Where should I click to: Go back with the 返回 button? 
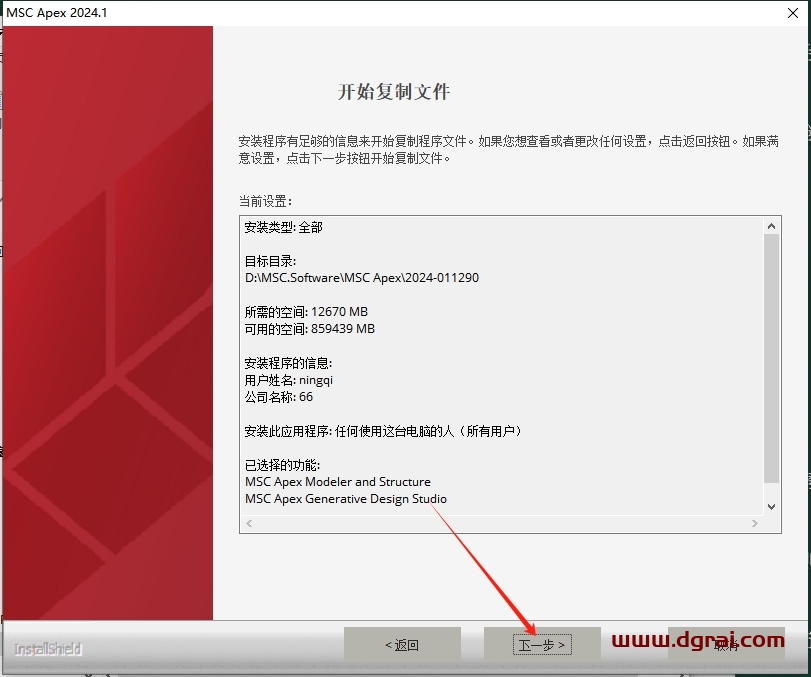402,644
